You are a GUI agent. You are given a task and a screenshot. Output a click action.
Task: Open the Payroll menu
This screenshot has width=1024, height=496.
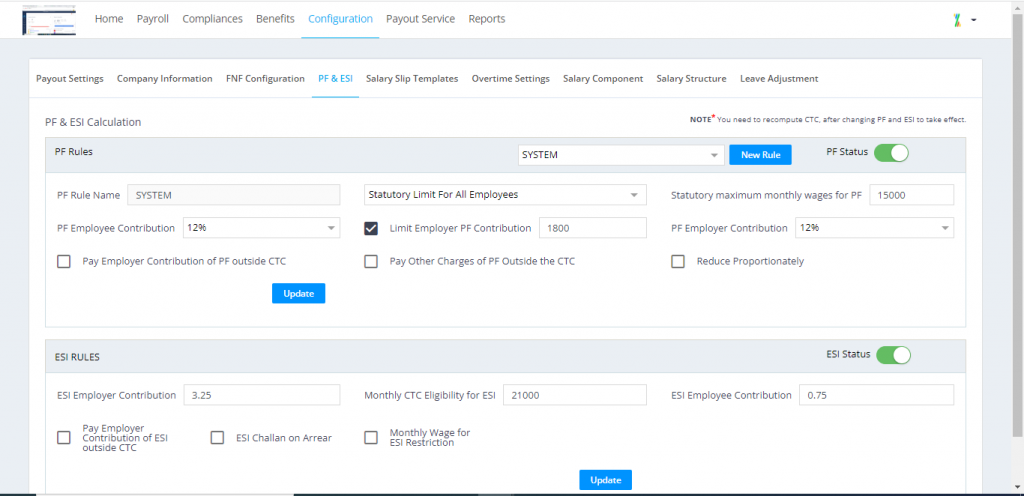click(x=153, y=19)
